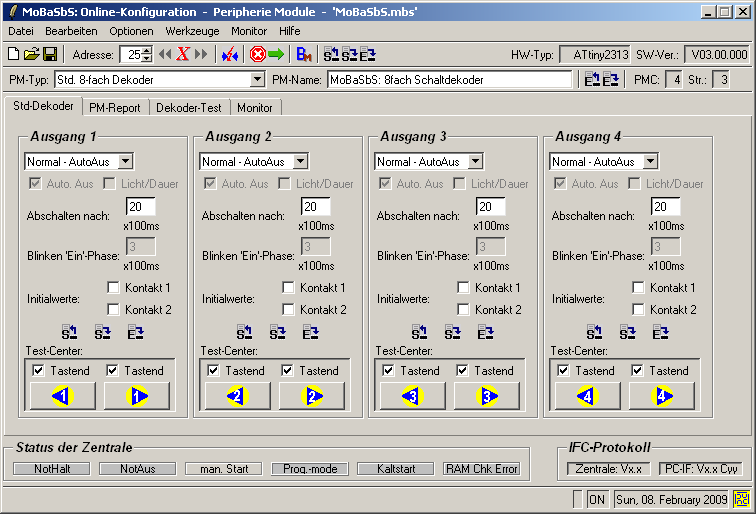Open a file with the folder icon
This screenshot has width=756, height=514.
pyautogui.click(x=31, y=54)
